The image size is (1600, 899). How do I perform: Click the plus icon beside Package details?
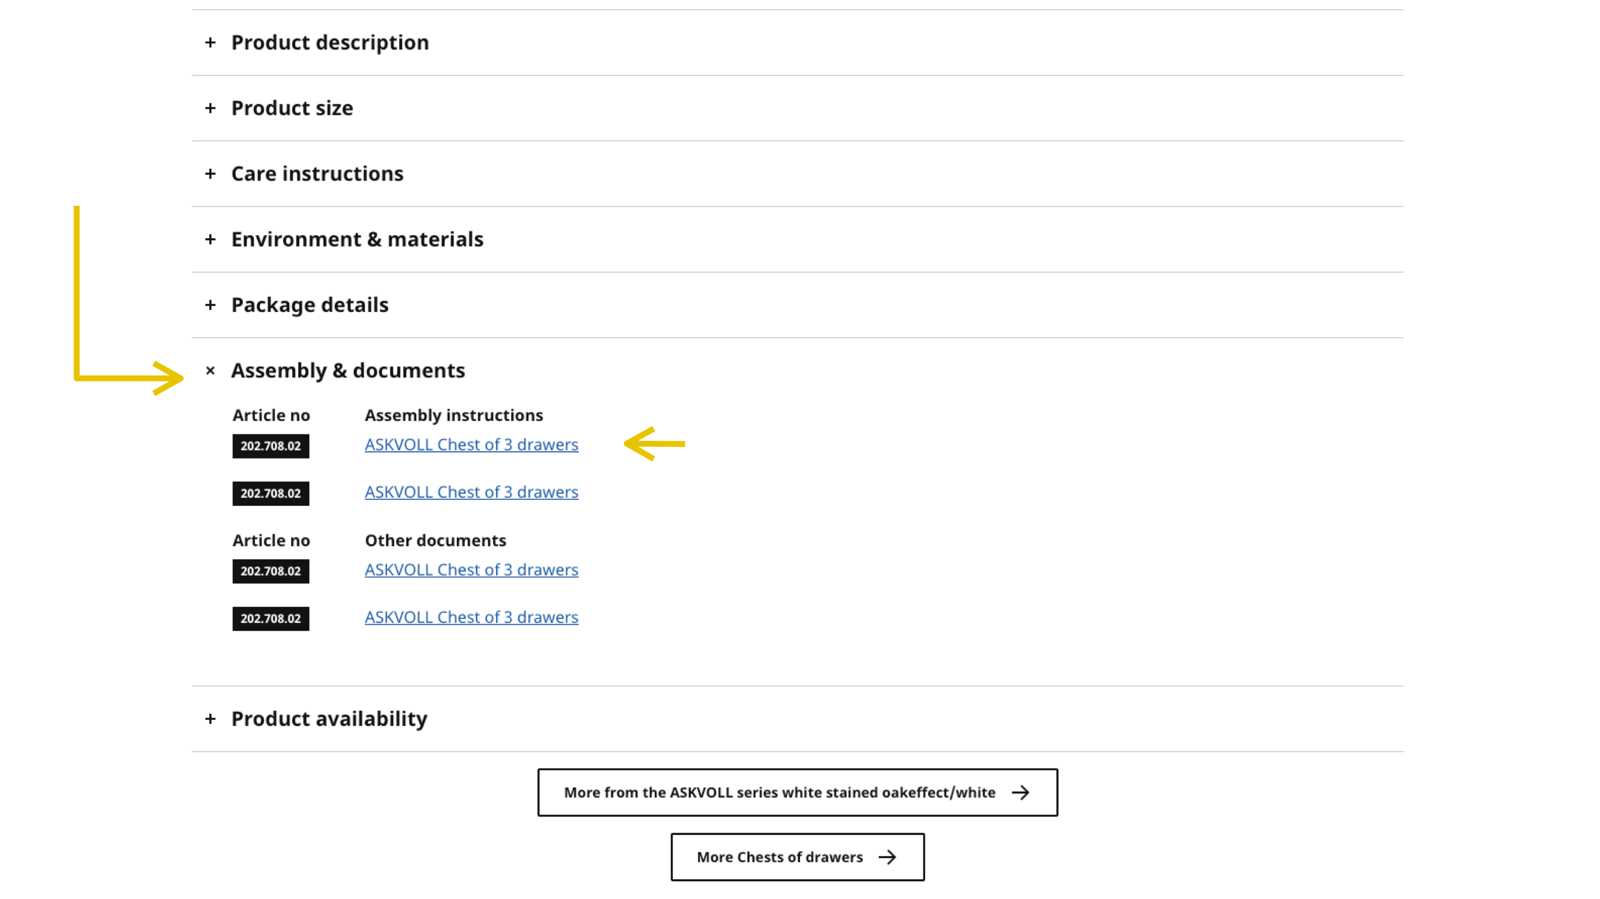[210, 305]
